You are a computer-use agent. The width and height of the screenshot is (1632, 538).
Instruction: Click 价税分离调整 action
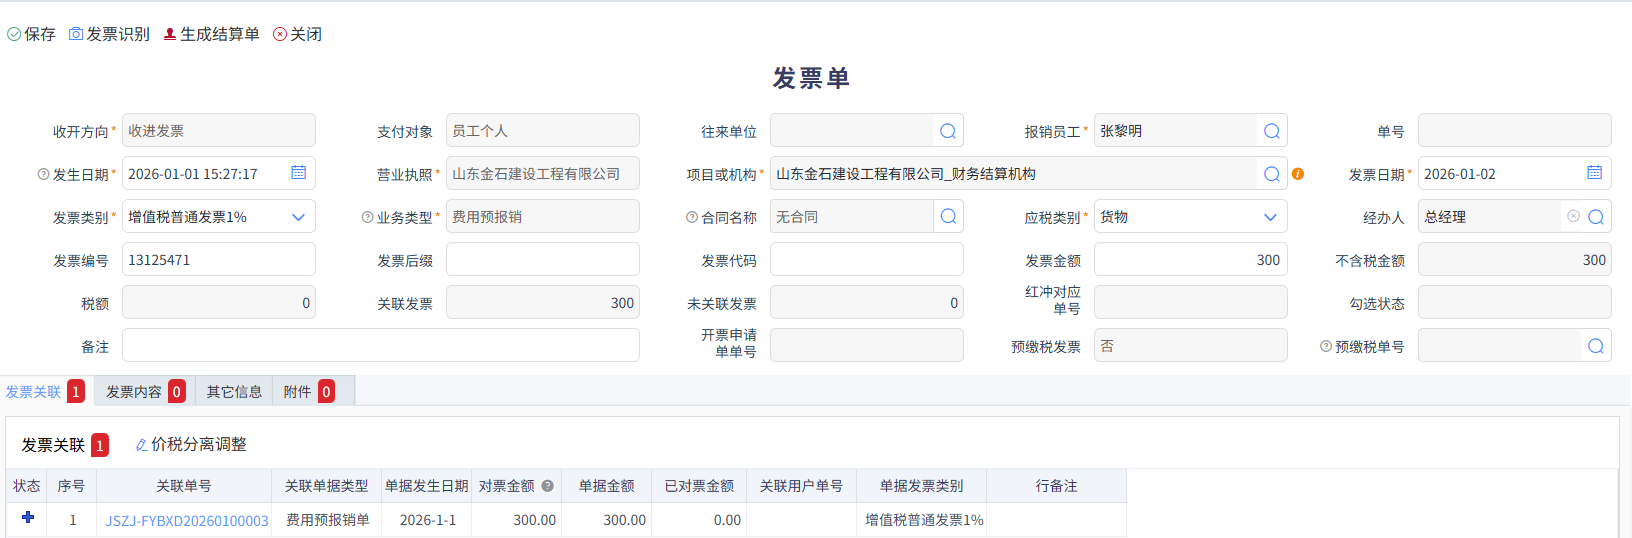pos(191,444)
